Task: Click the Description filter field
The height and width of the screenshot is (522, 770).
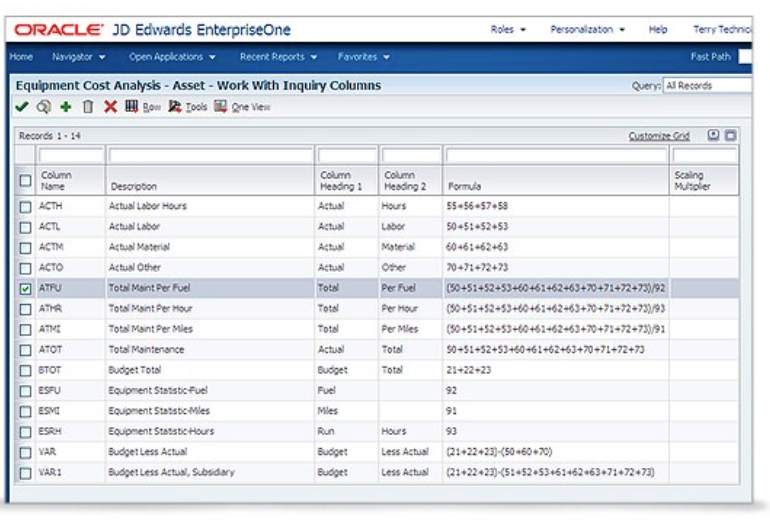Action: coord(211,156)
